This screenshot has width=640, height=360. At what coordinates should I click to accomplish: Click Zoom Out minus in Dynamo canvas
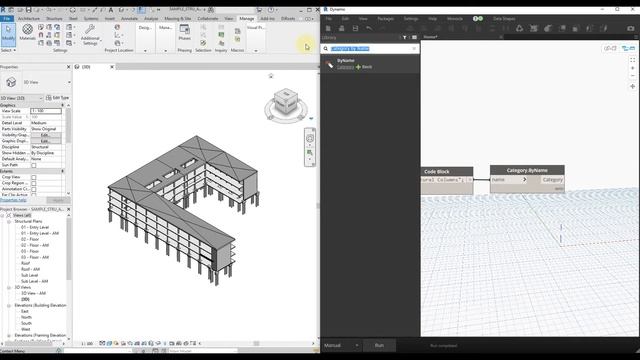click(x=633, y=76)
